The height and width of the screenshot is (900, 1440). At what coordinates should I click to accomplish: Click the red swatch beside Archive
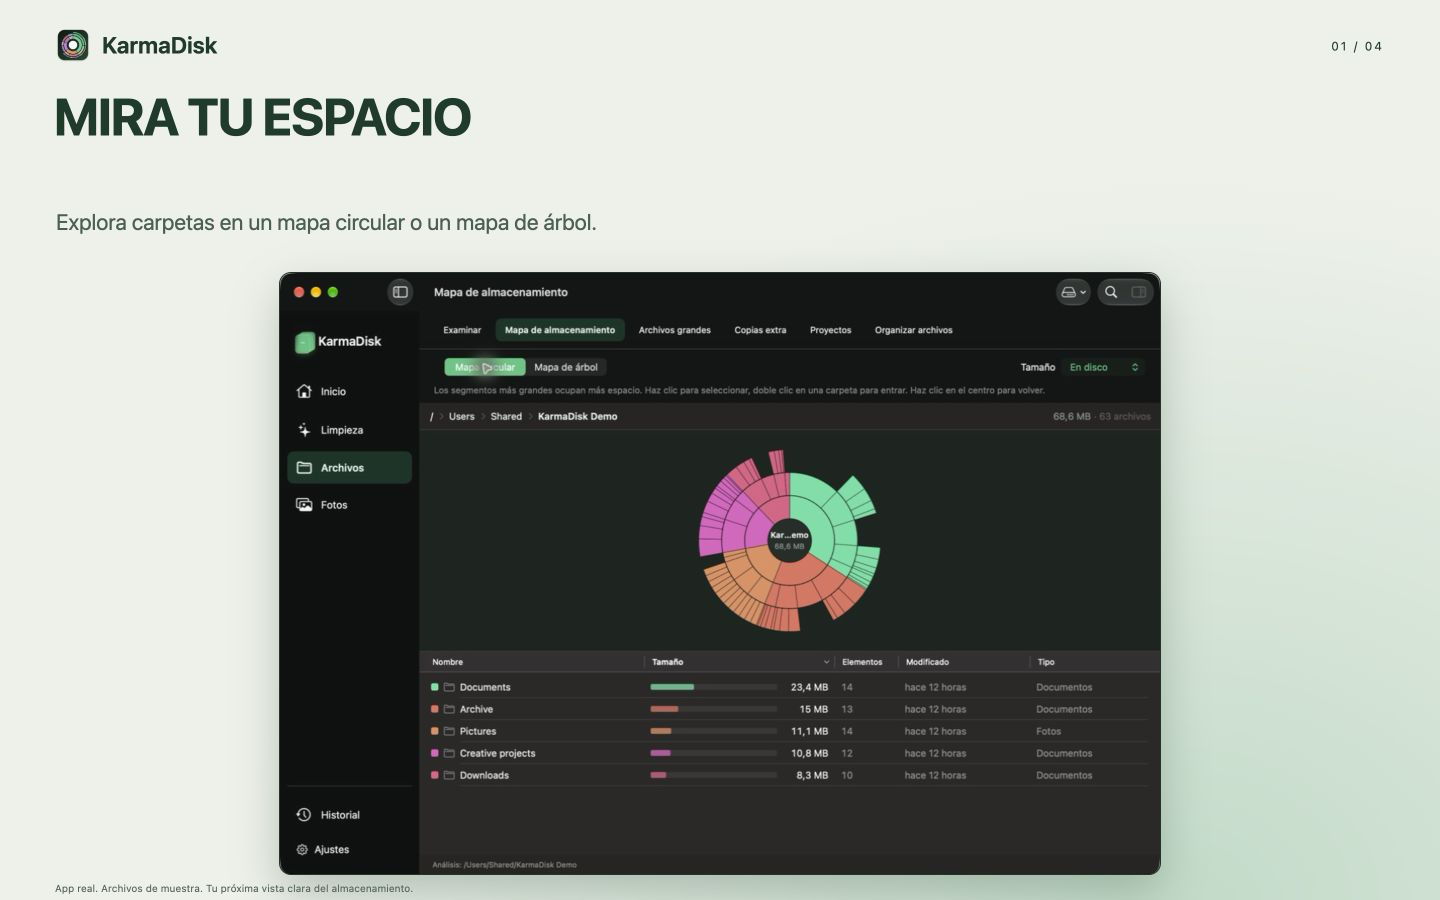pos(435,710)
